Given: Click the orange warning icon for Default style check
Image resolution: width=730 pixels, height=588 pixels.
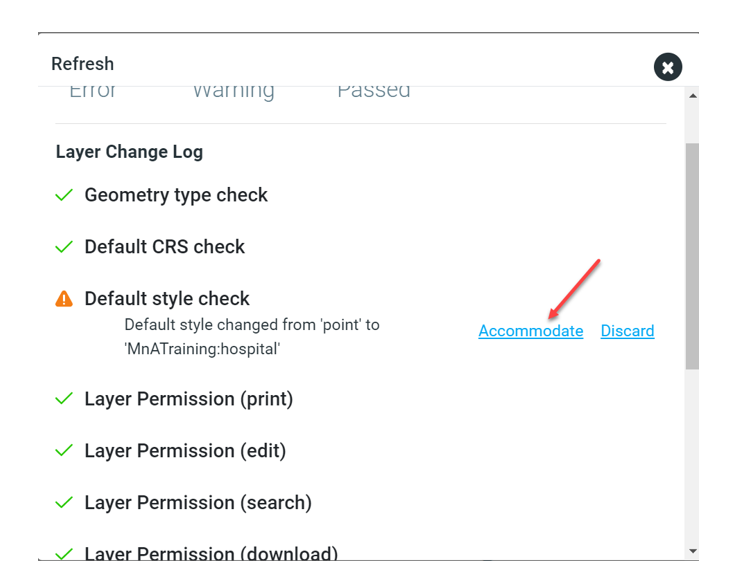Looking at the screenshot, I should pyautogui.click(x=64, y=299).
